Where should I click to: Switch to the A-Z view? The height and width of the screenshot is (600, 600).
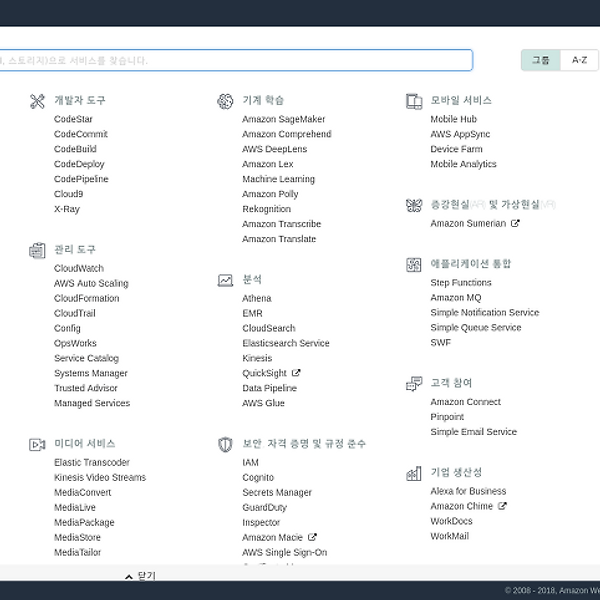tap(579, 60)
